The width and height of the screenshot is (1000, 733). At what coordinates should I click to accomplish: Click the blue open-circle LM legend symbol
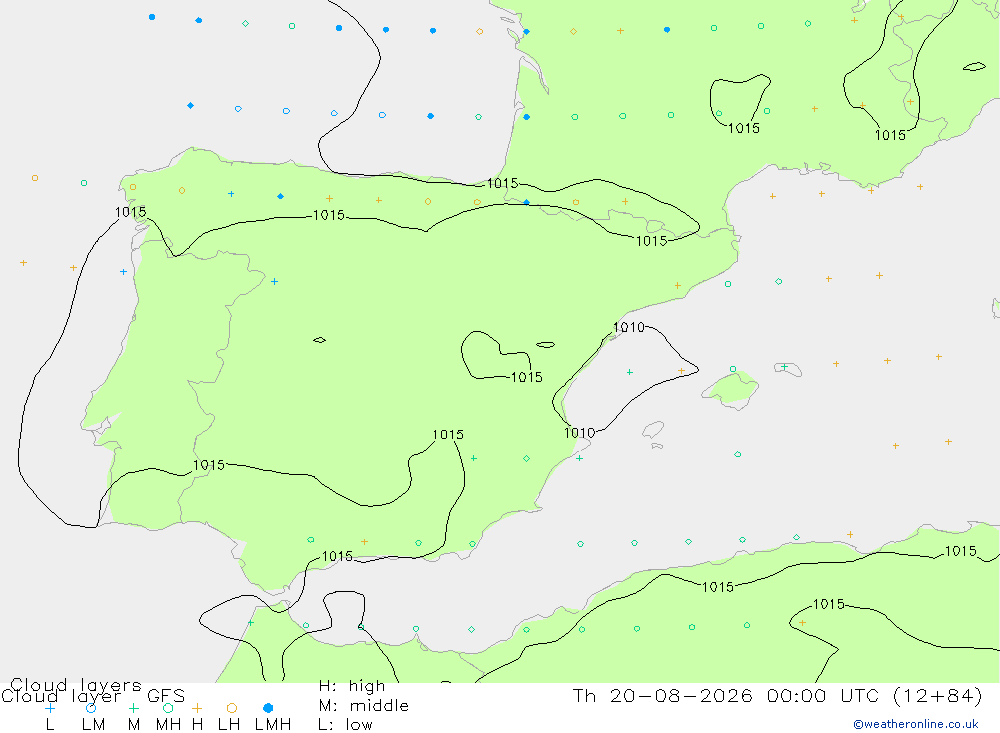[91, 708]
